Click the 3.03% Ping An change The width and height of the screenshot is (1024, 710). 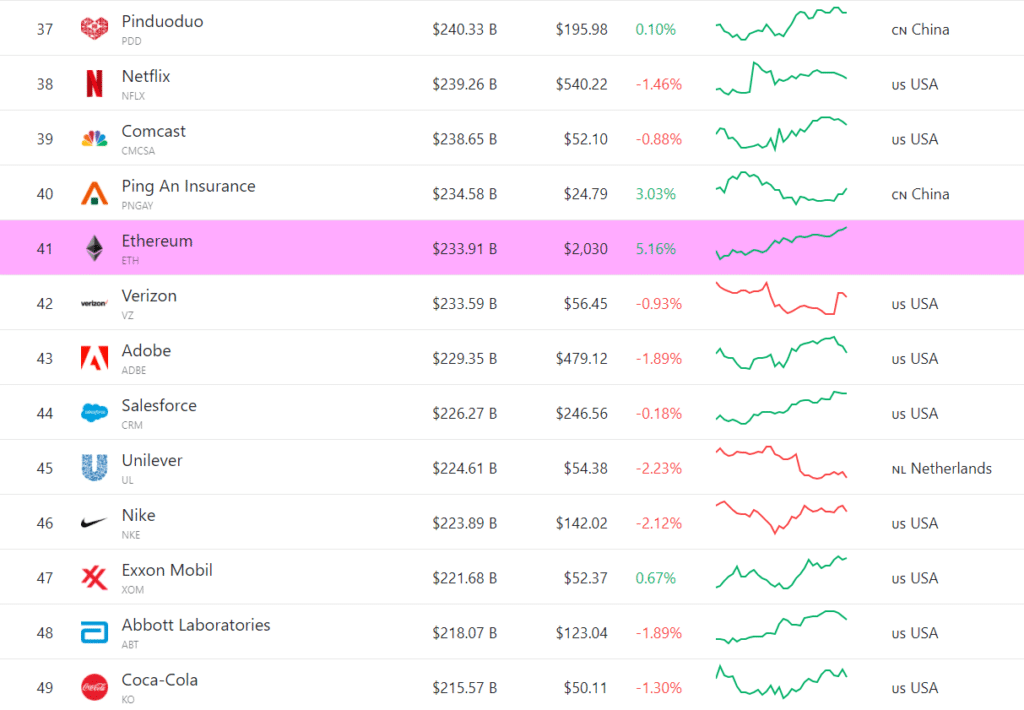656,194
